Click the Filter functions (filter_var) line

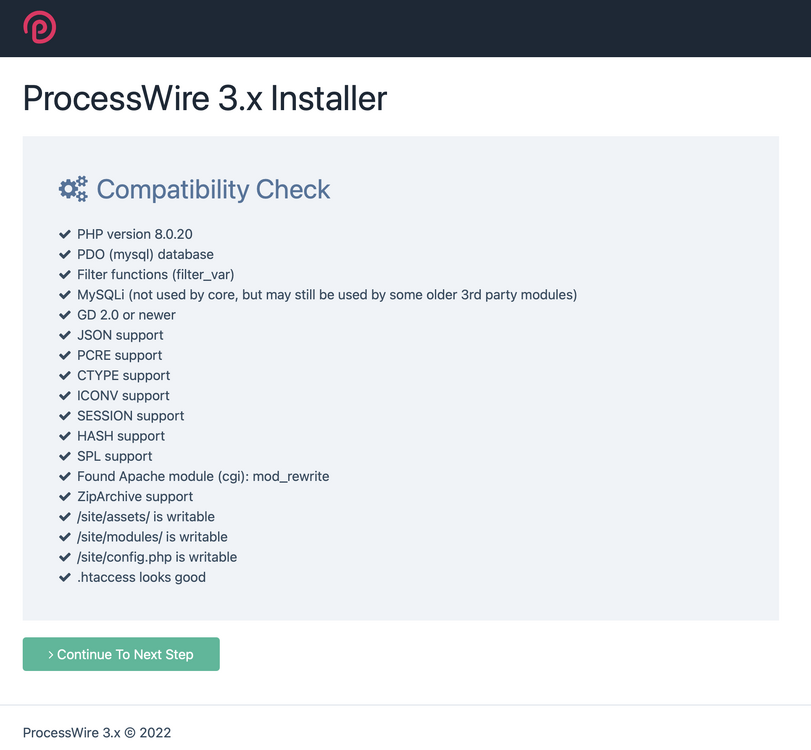(155, 274)
